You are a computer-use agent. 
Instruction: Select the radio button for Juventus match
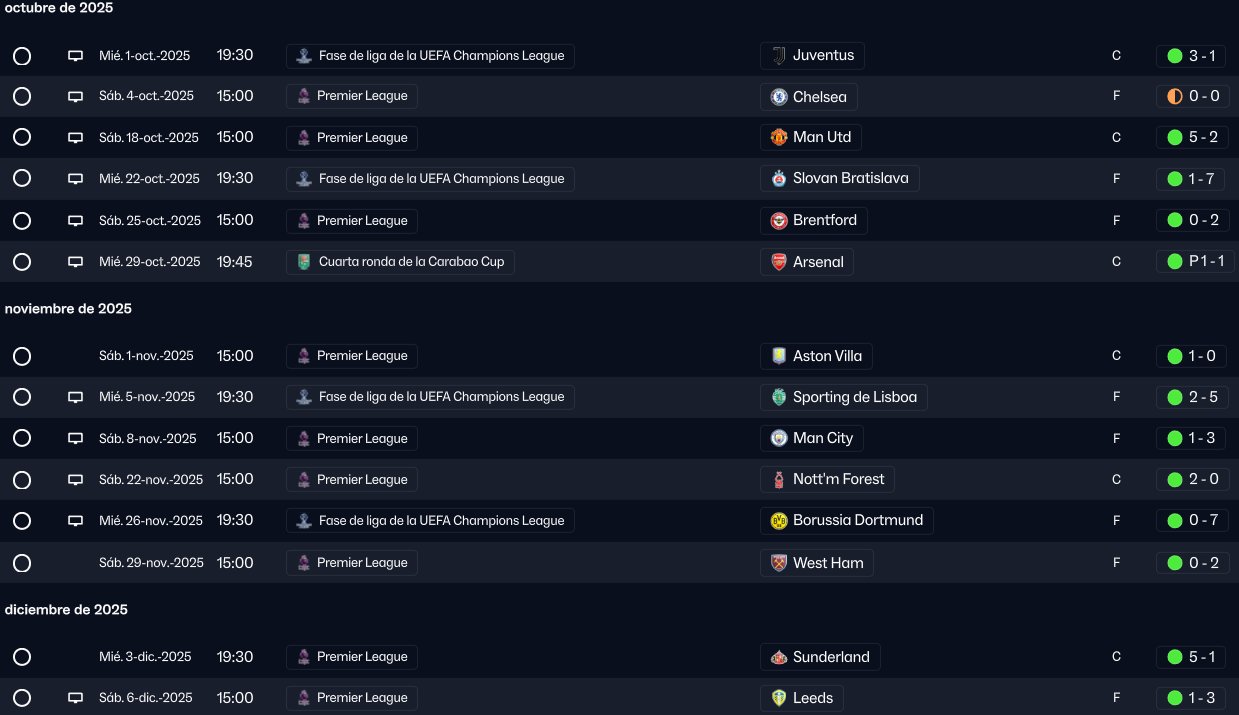(22, 56)
